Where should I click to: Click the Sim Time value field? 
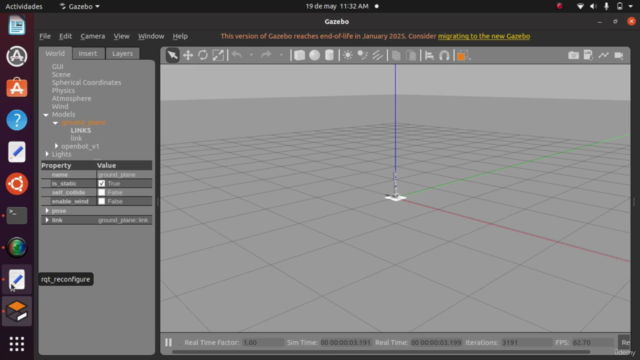[345, 342]
